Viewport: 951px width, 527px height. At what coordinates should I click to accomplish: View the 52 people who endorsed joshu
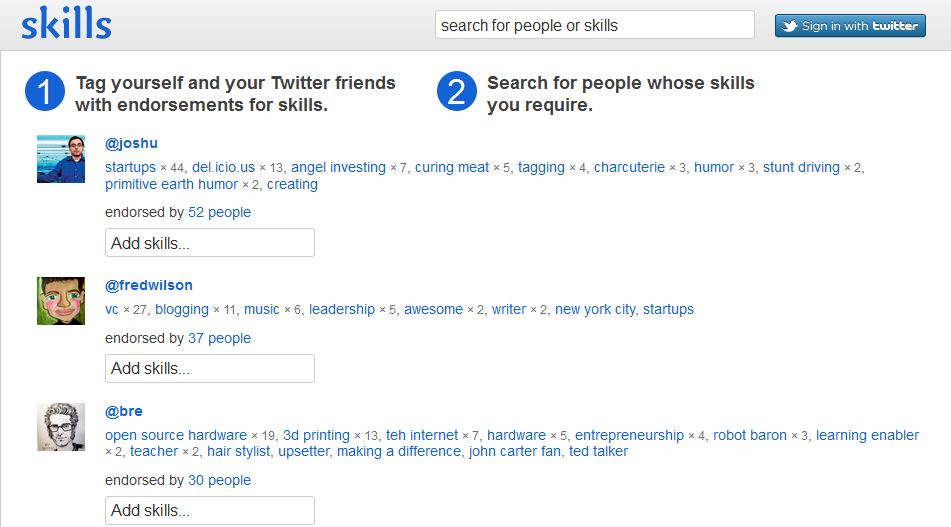click(219, 212)
